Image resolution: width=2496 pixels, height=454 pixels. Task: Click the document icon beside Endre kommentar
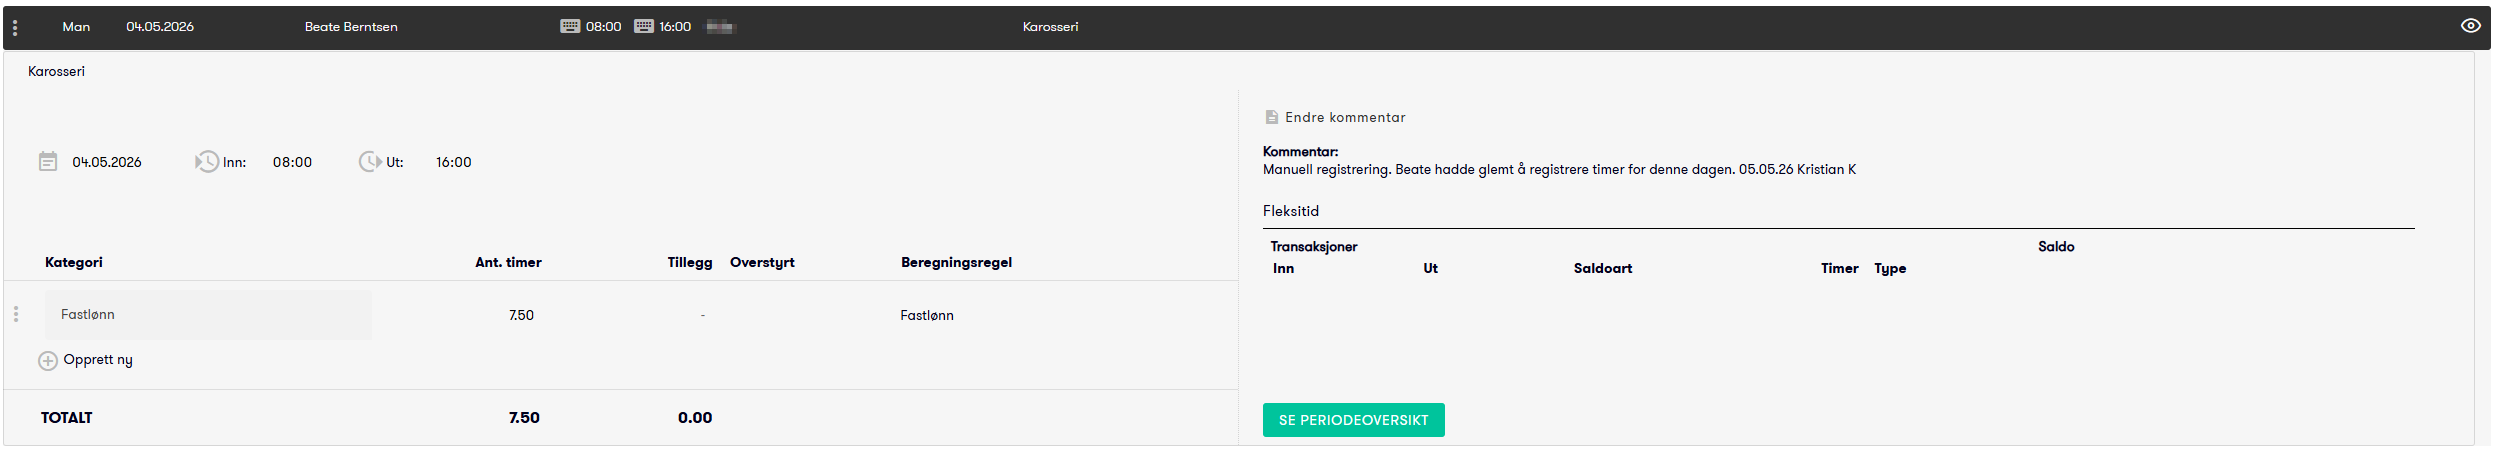tap(1272, 118)
